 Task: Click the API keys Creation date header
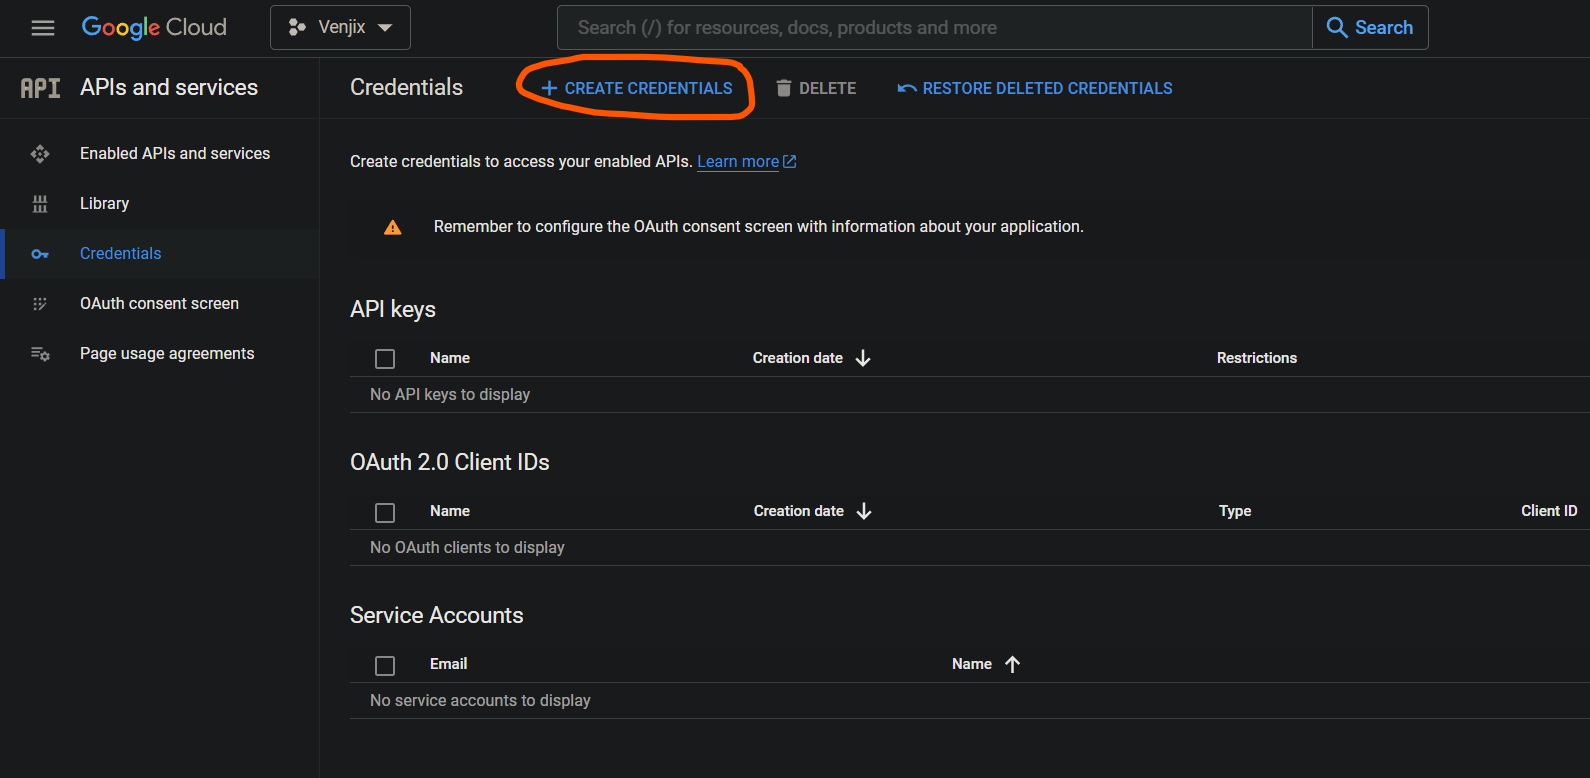798,358
